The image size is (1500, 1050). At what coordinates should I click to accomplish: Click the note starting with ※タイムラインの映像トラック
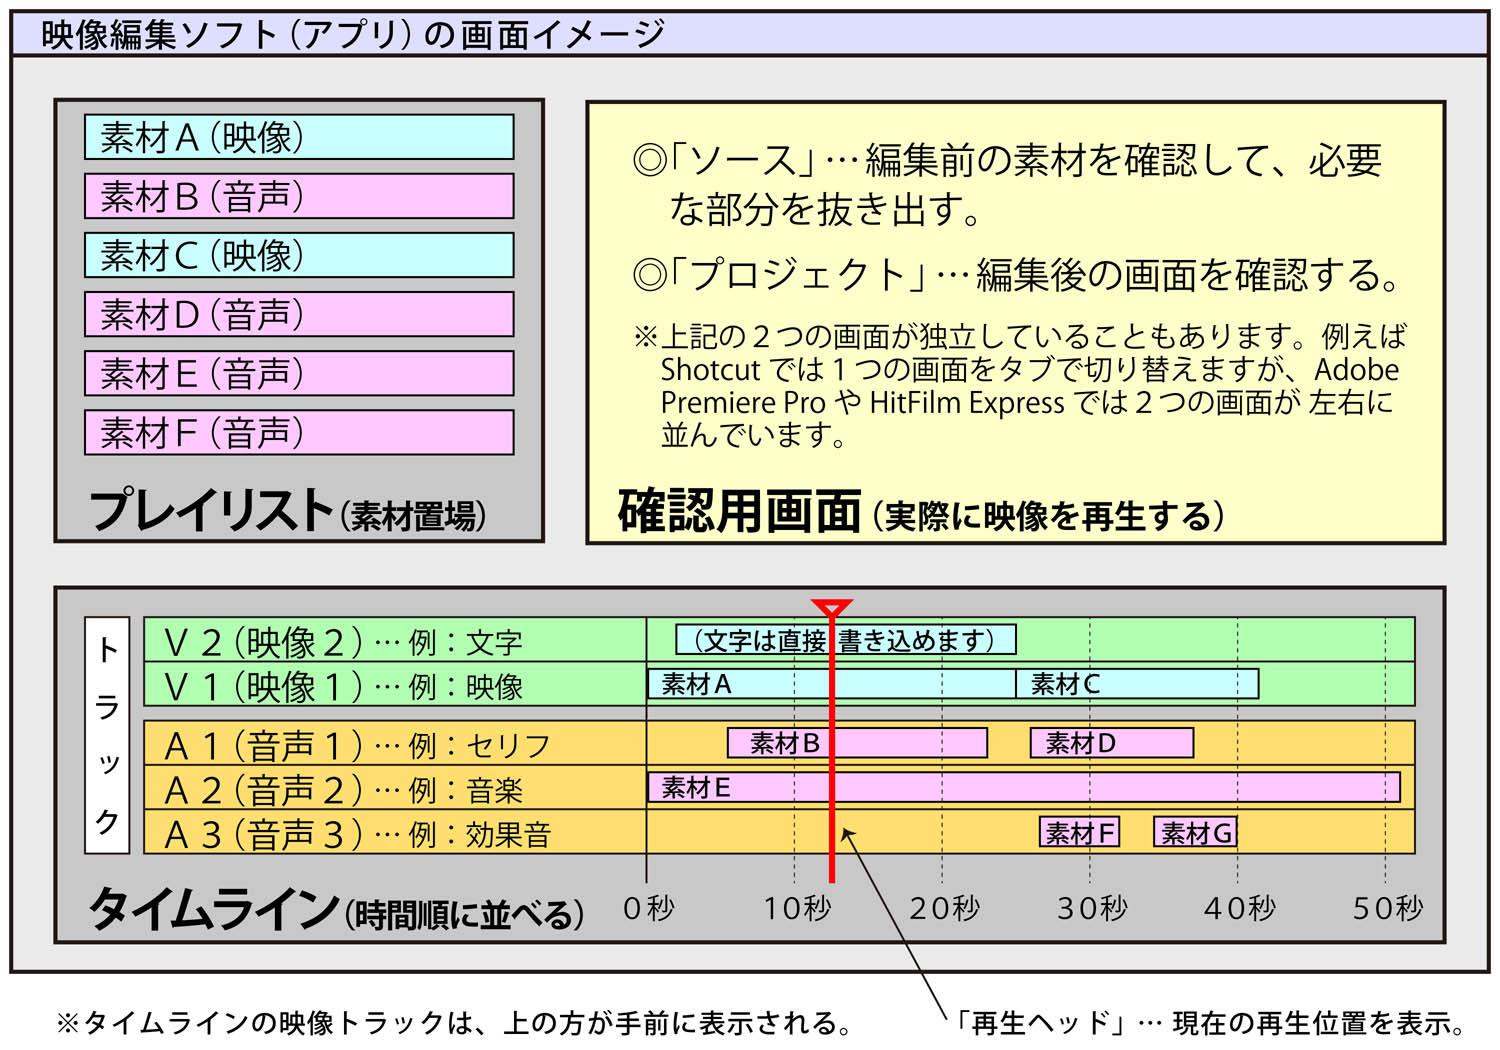pos(455,1023)
